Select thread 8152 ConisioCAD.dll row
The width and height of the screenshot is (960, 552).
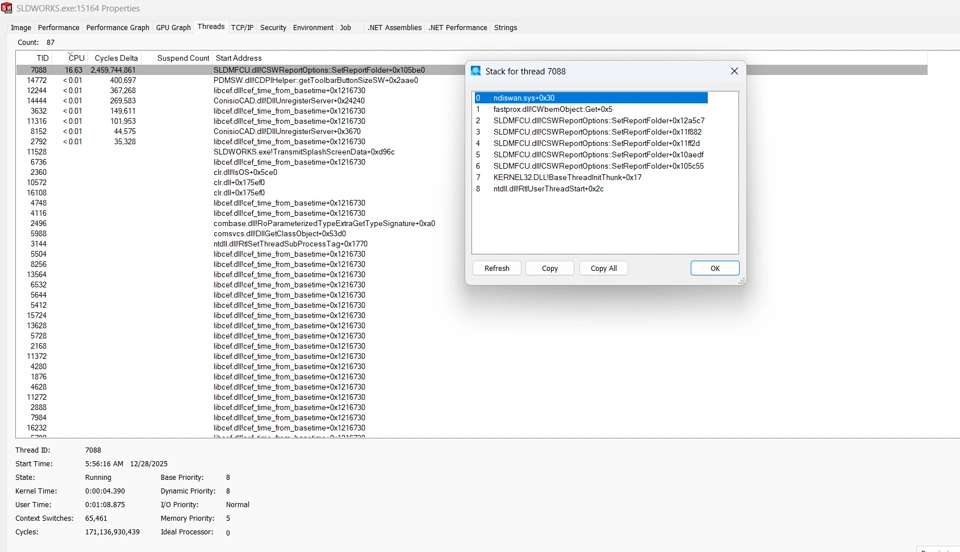(471, 132)
